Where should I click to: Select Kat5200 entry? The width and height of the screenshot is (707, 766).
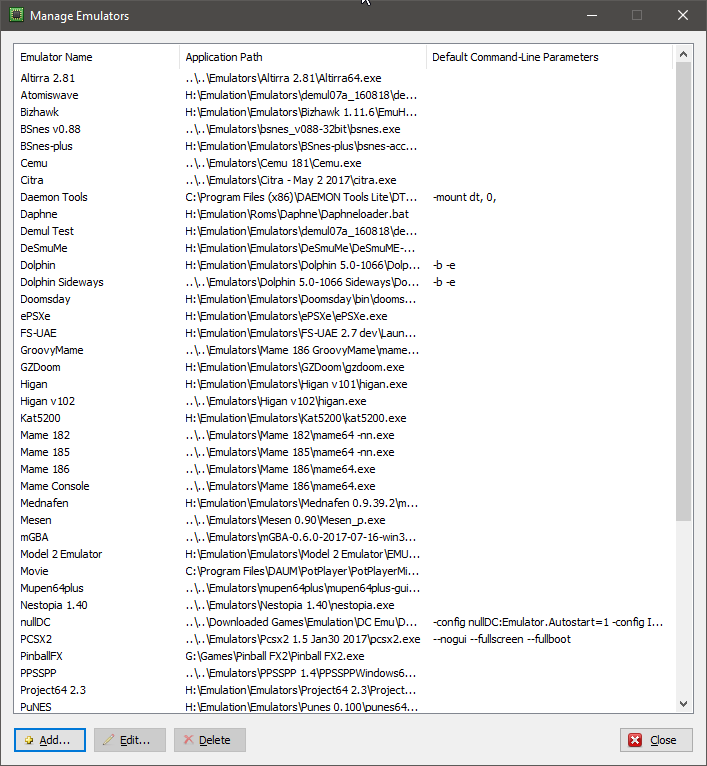tap(344, 418)
